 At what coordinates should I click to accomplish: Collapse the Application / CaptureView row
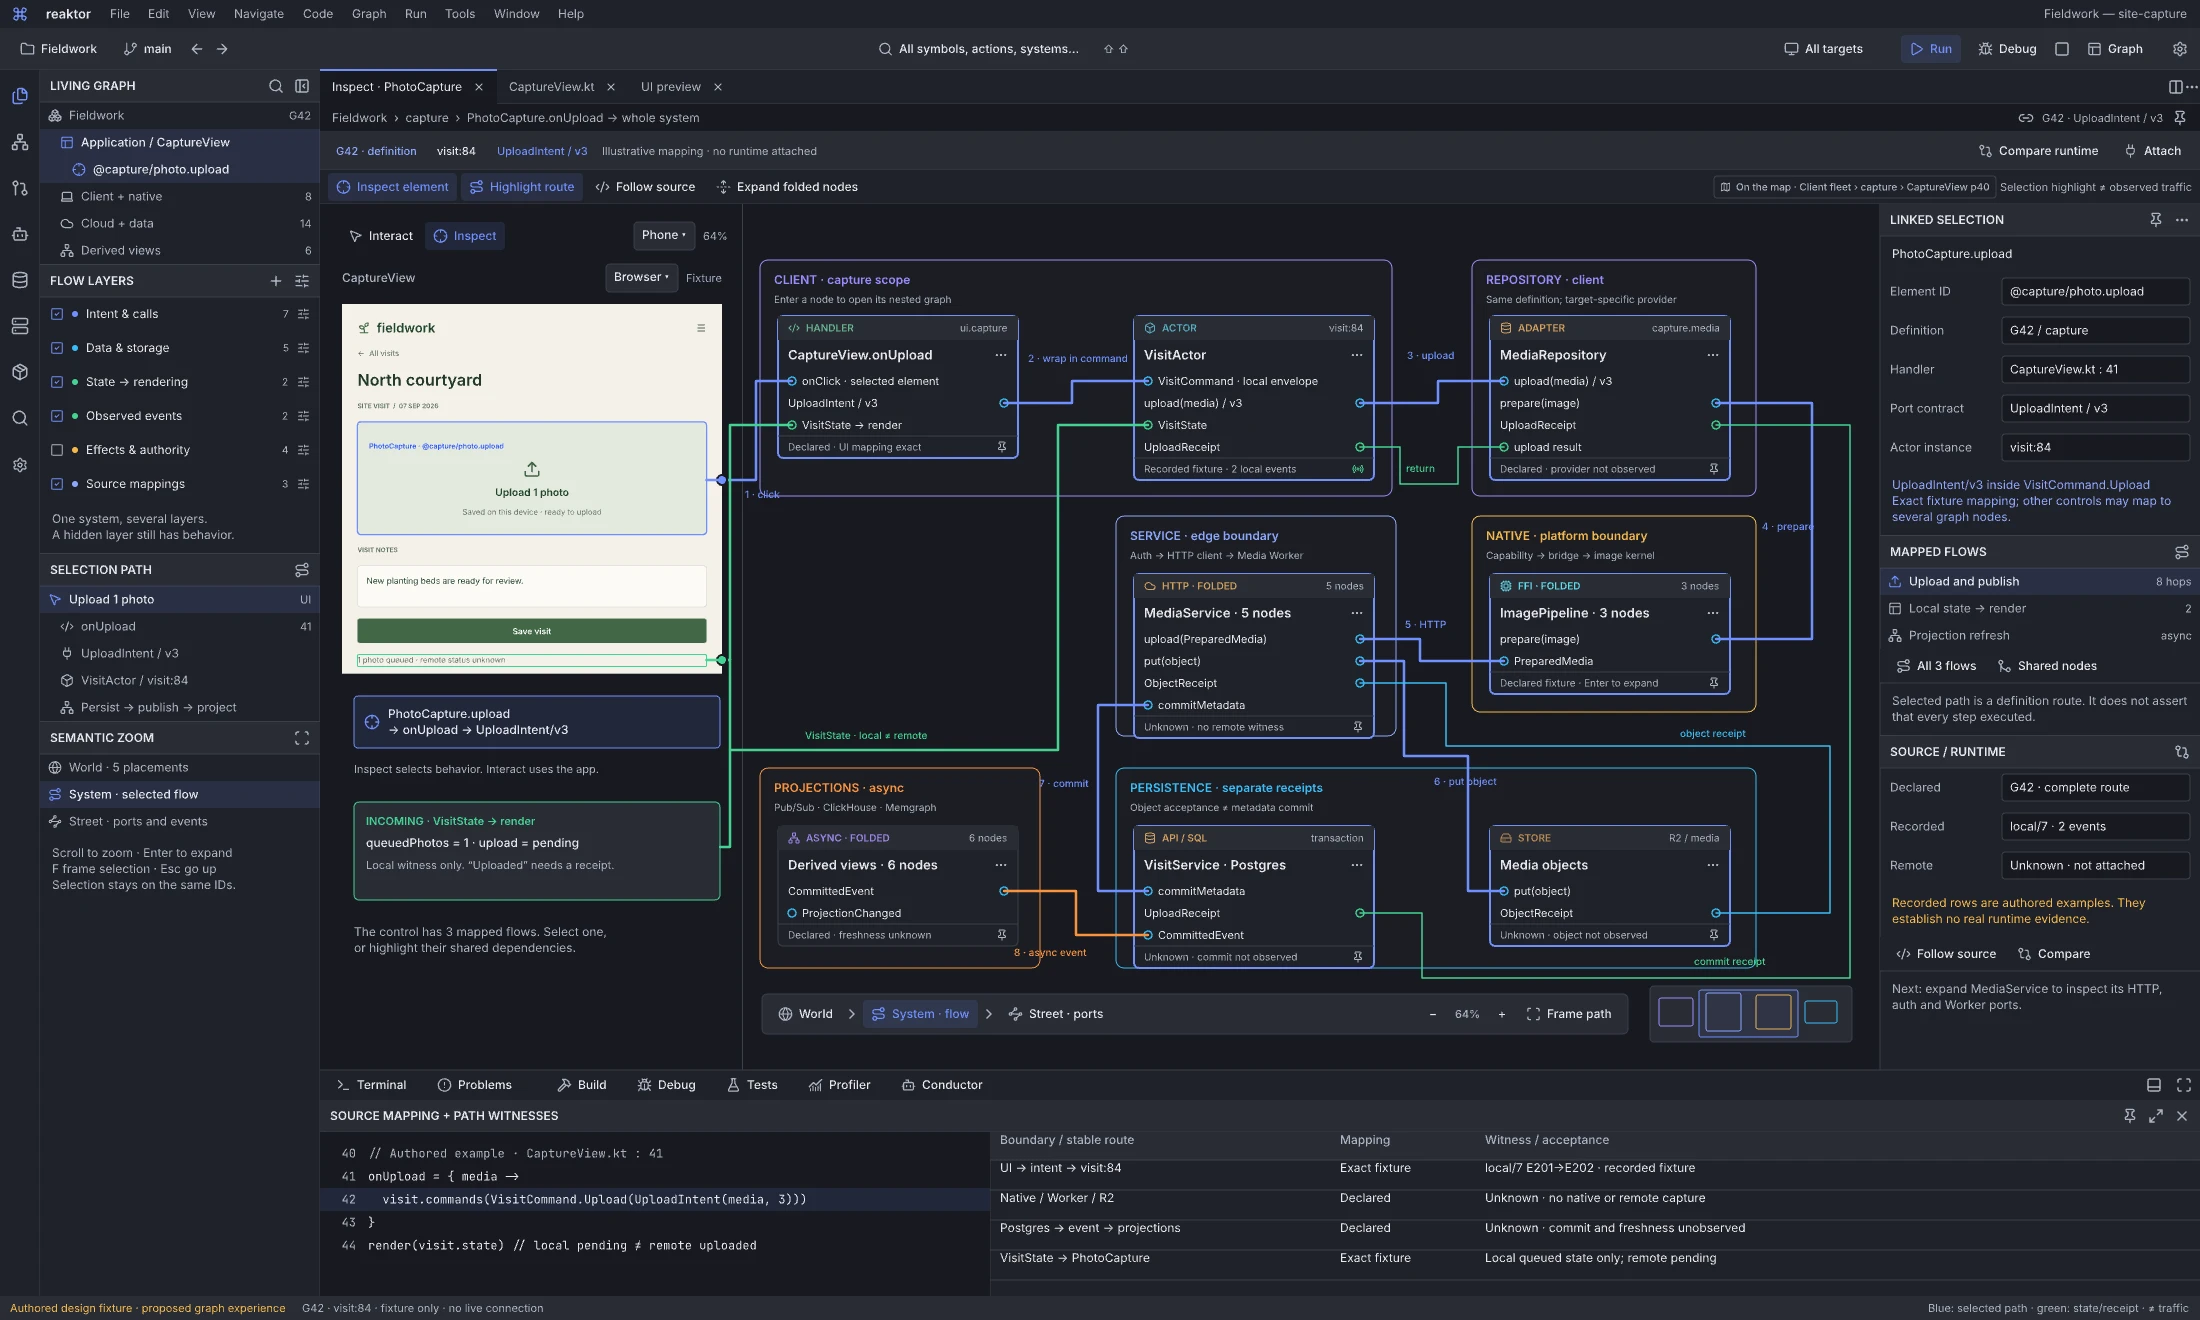pyautogui.click(x=180, y=143)
